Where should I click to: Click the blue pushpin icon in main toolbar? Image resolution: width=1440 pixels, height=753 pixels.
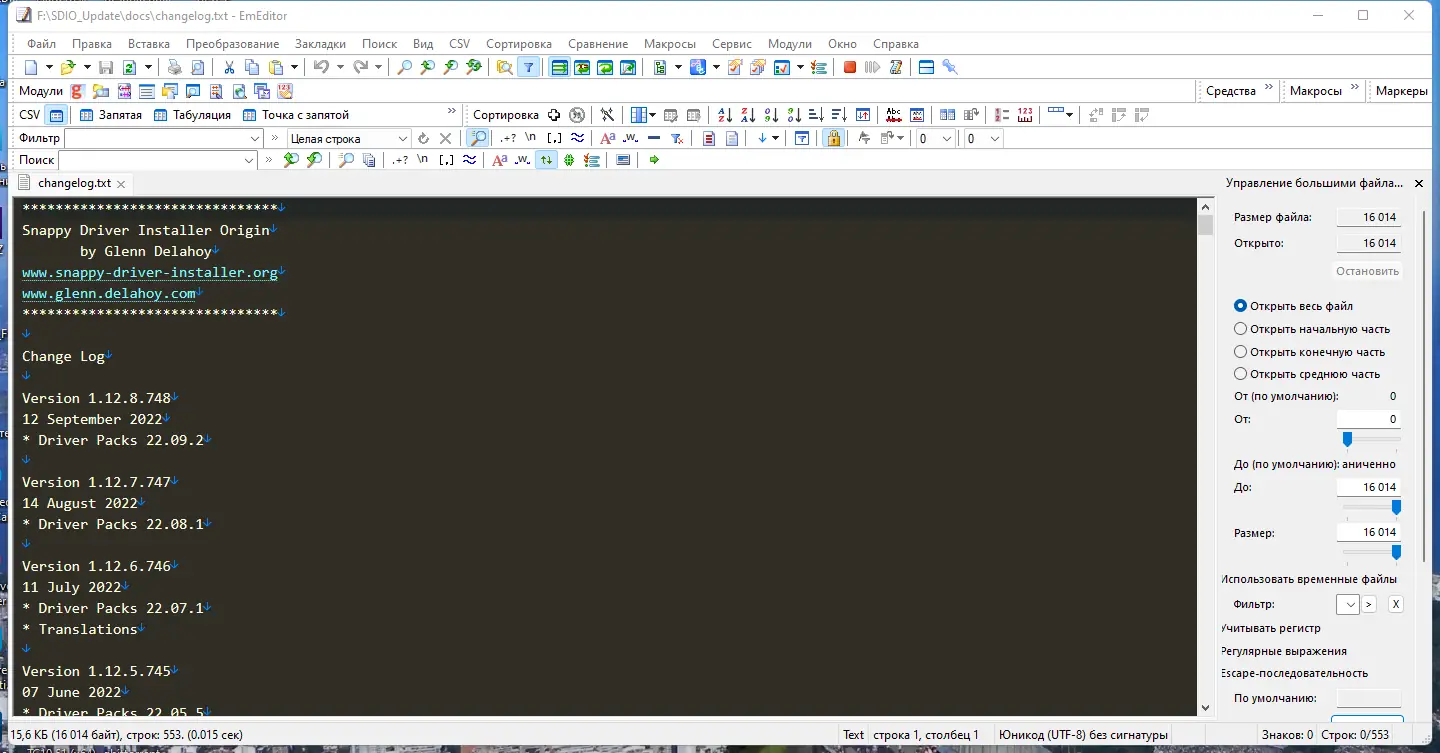tap(950, 67)
